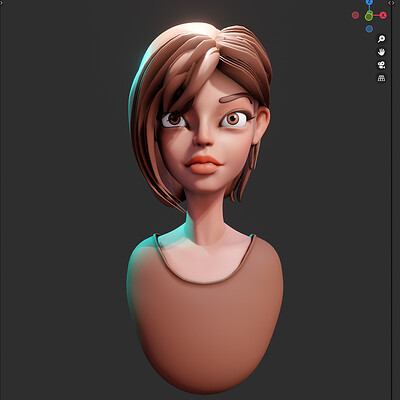The width and height of the screenshot is (400, 400).
Task: Click the blue Z axis handle at top
Action: 369,2
